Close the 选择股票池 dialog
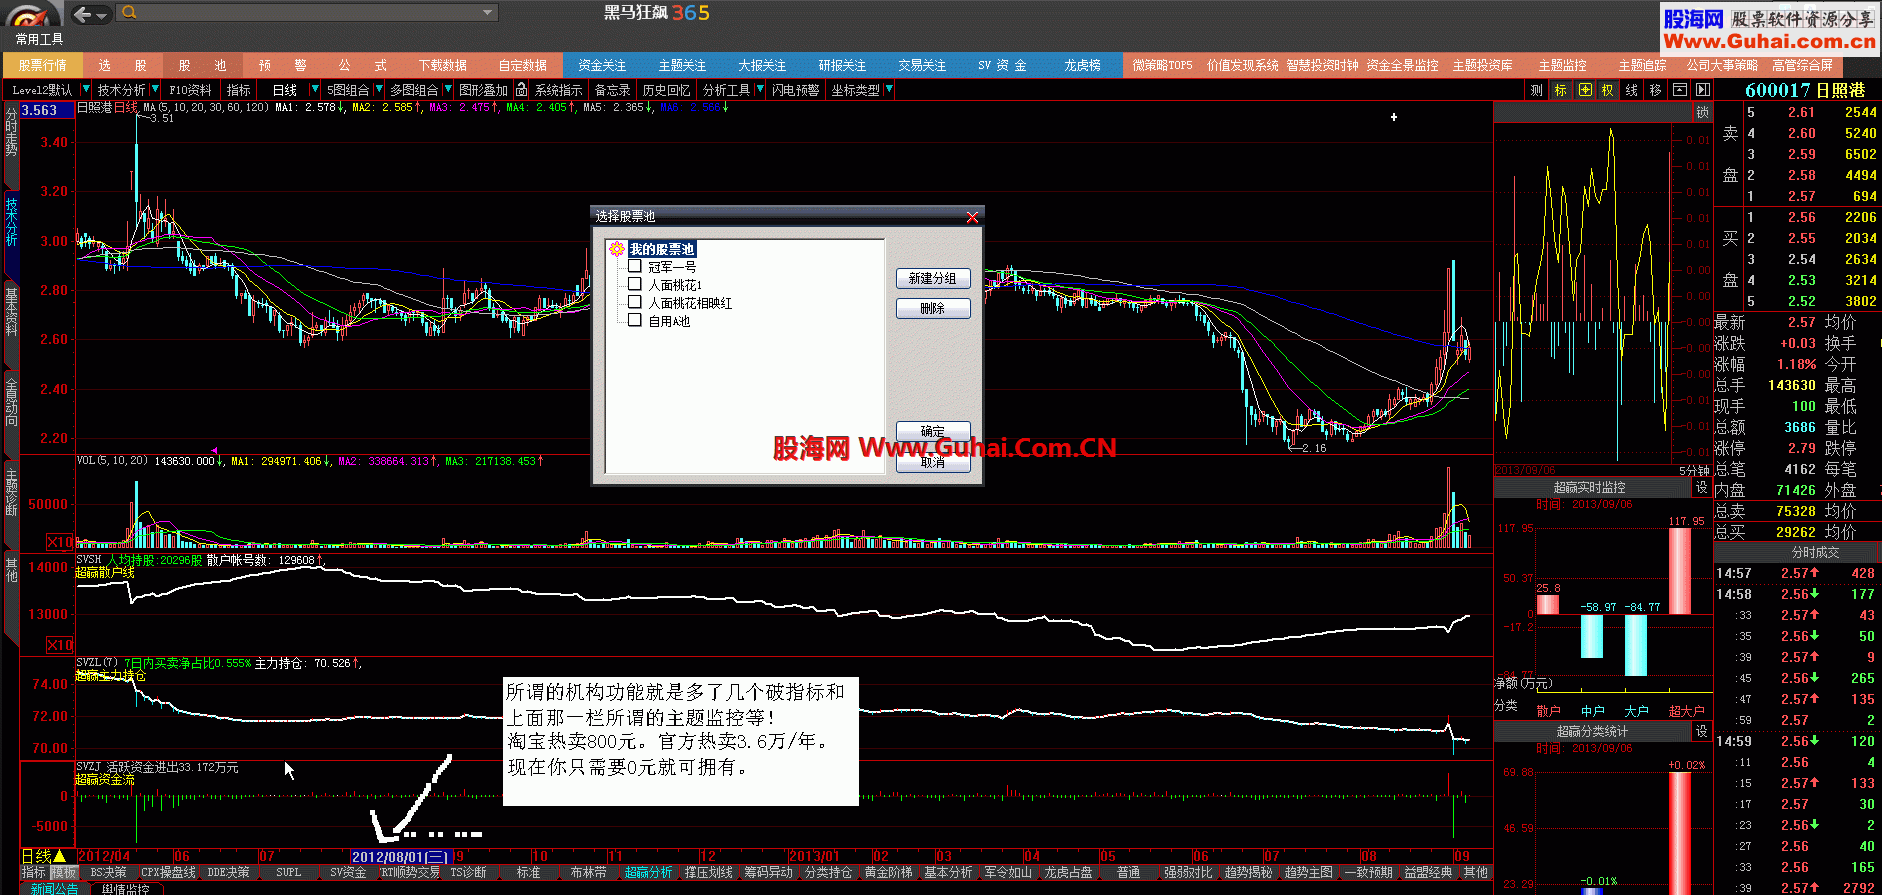 point(972,217)
